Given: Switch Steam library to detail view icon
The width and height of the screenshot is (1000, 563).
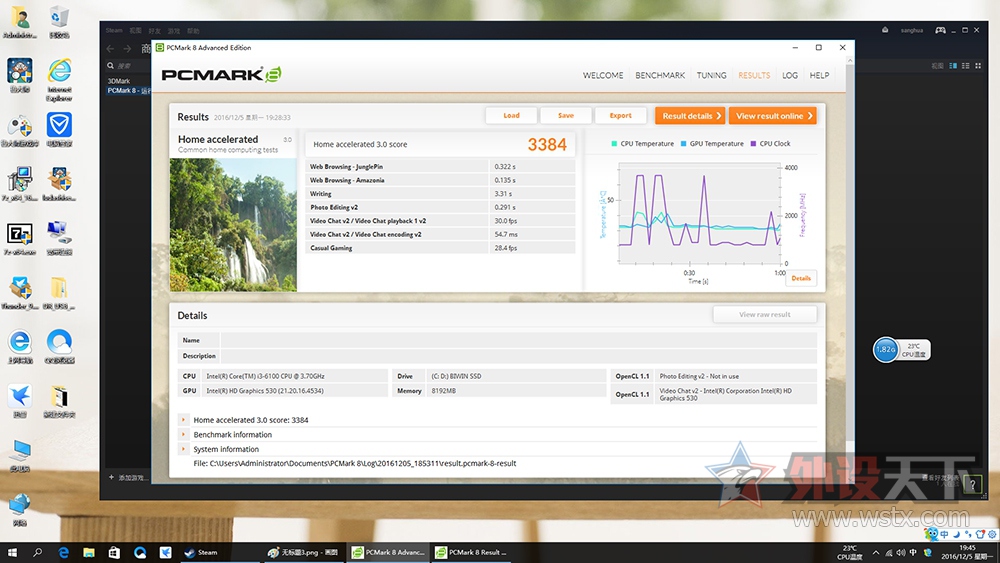Looking at the screenshot, I should pos(953,66).
